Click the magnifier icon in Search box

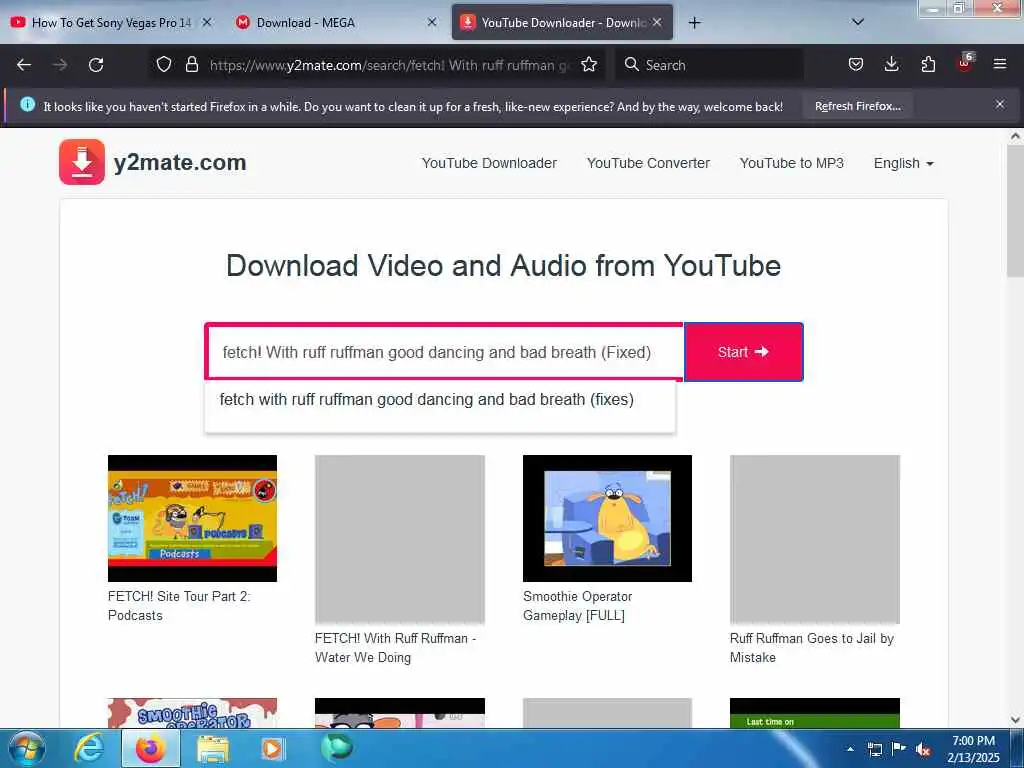pyautogui.click(x=631, y=64)
